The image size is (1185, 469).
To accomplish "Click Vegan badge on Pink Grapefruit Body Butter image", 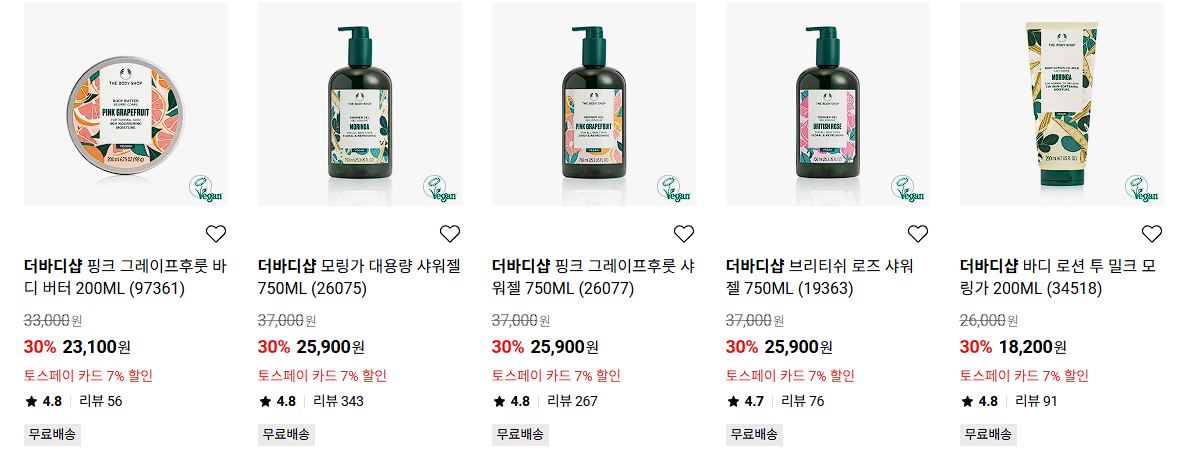I will click(x=206, y=188).
